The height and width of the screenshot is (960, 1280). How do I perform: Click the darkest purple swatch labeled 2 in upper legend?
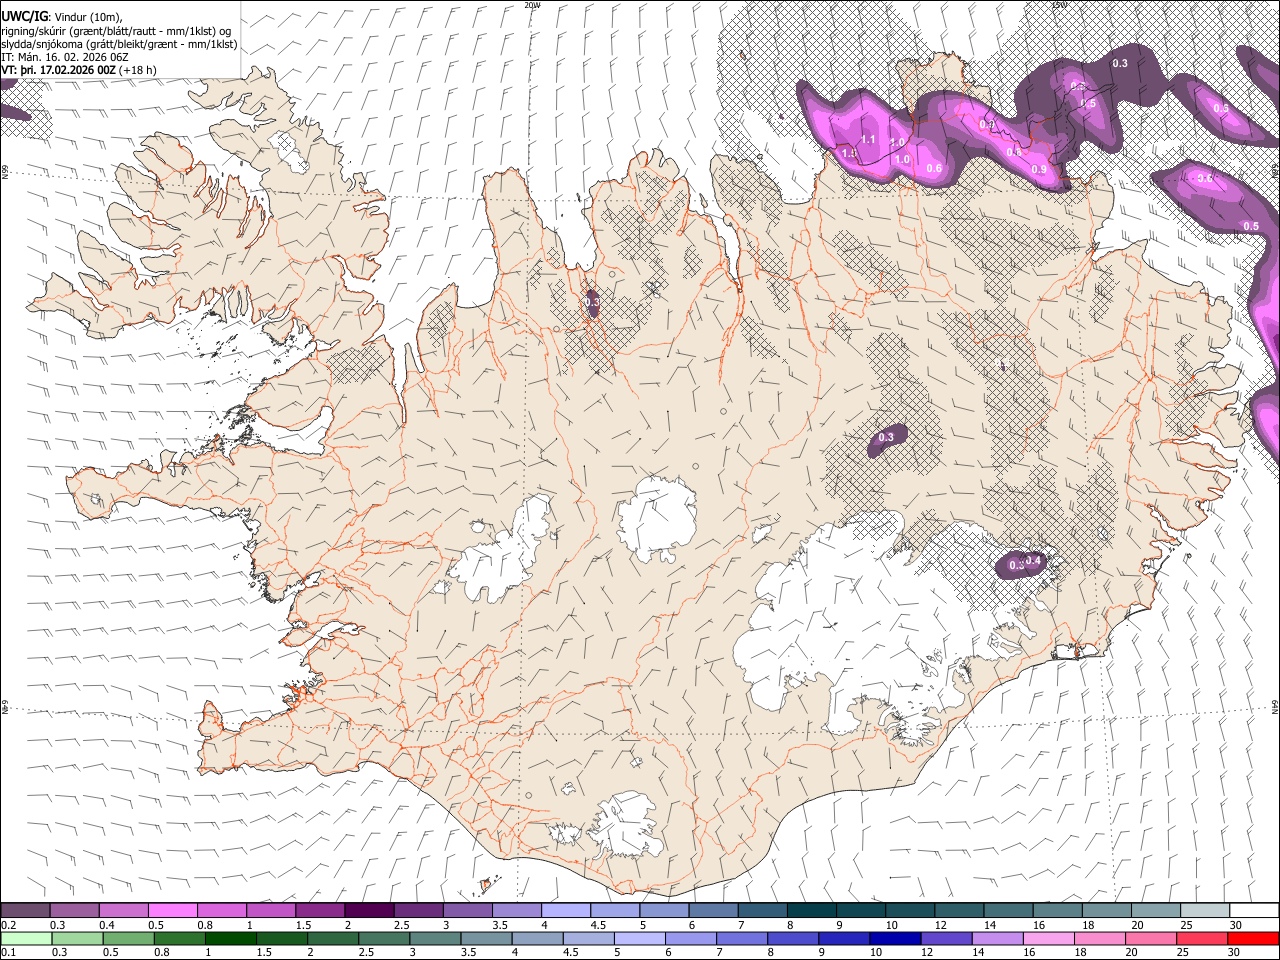pyautogui.click(x=368, y=910)
